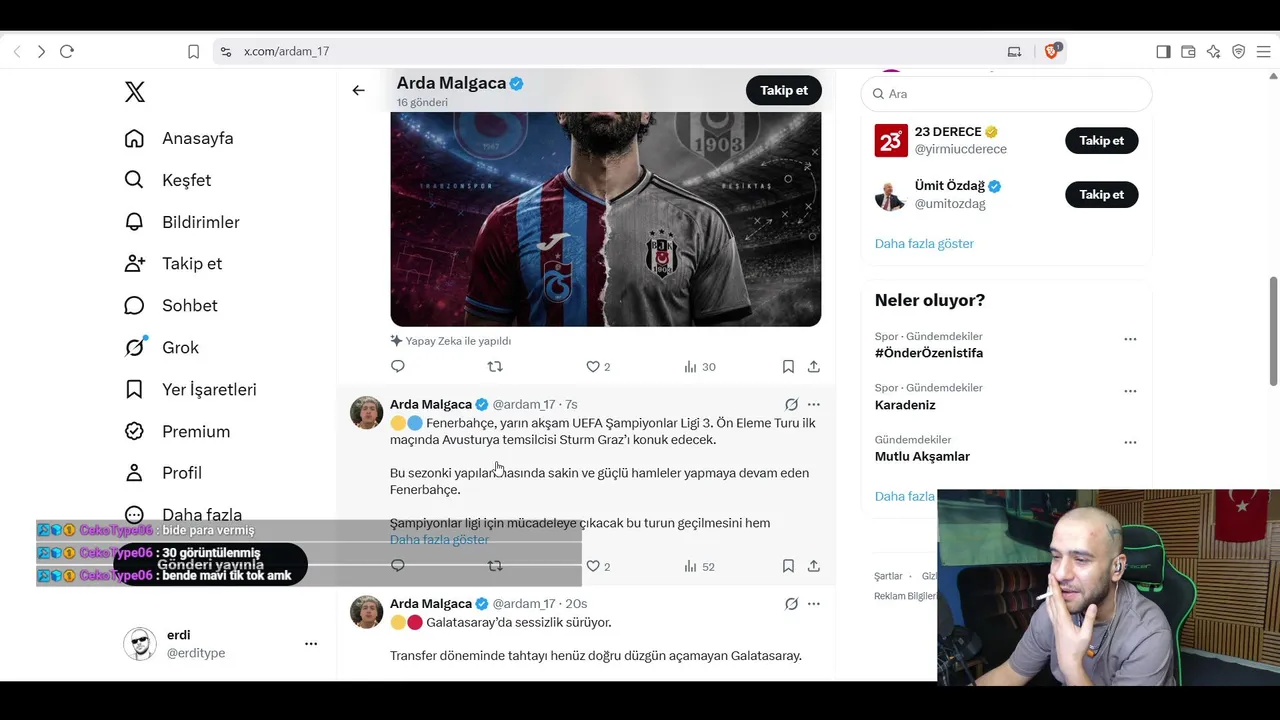
Task: View site information icon in address bar
Action: tap(225, 51)
